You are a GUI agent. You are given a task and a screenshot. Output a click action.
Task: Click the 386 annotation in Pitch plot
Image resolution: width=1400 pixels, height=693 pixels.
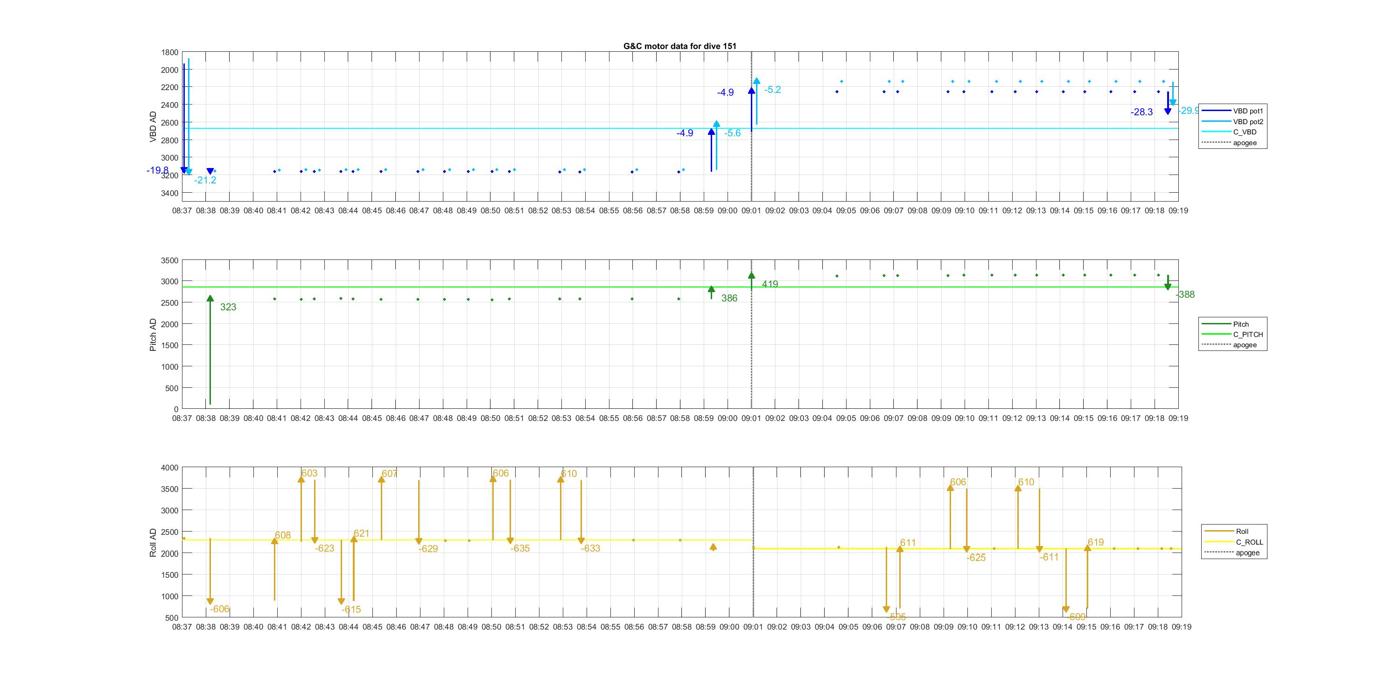pyautogui.click(x=729, y=298)
